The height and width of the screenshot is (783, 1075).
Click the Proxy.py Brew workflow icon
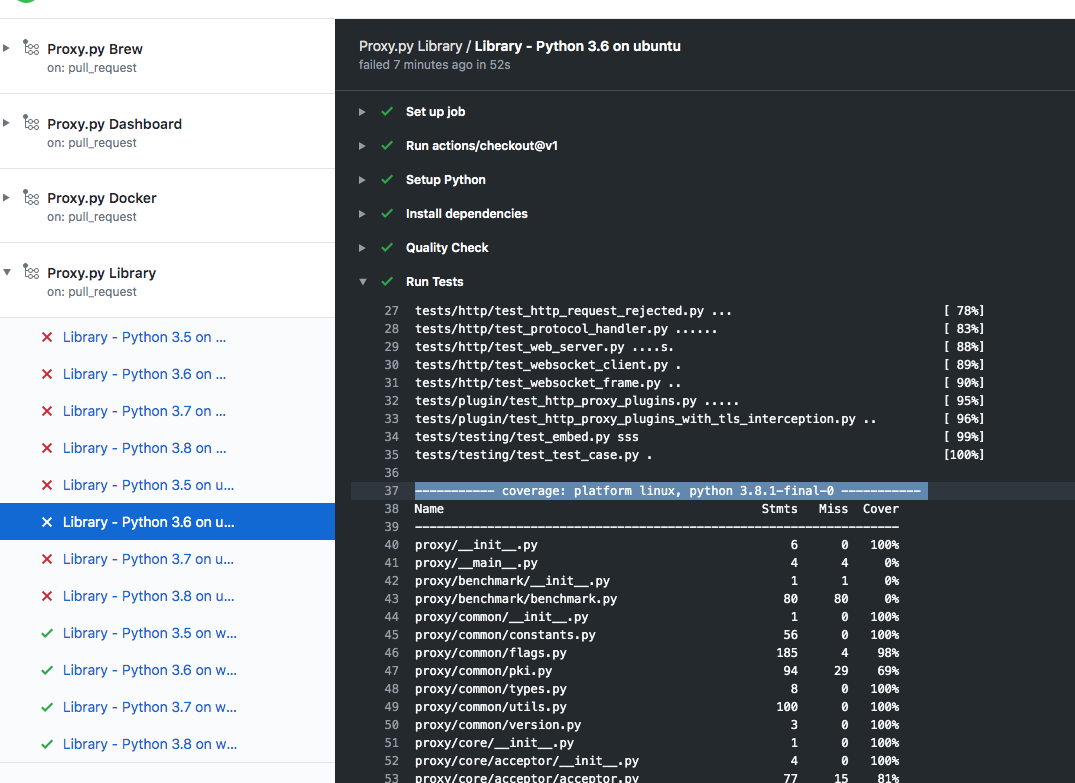point(31,47)
